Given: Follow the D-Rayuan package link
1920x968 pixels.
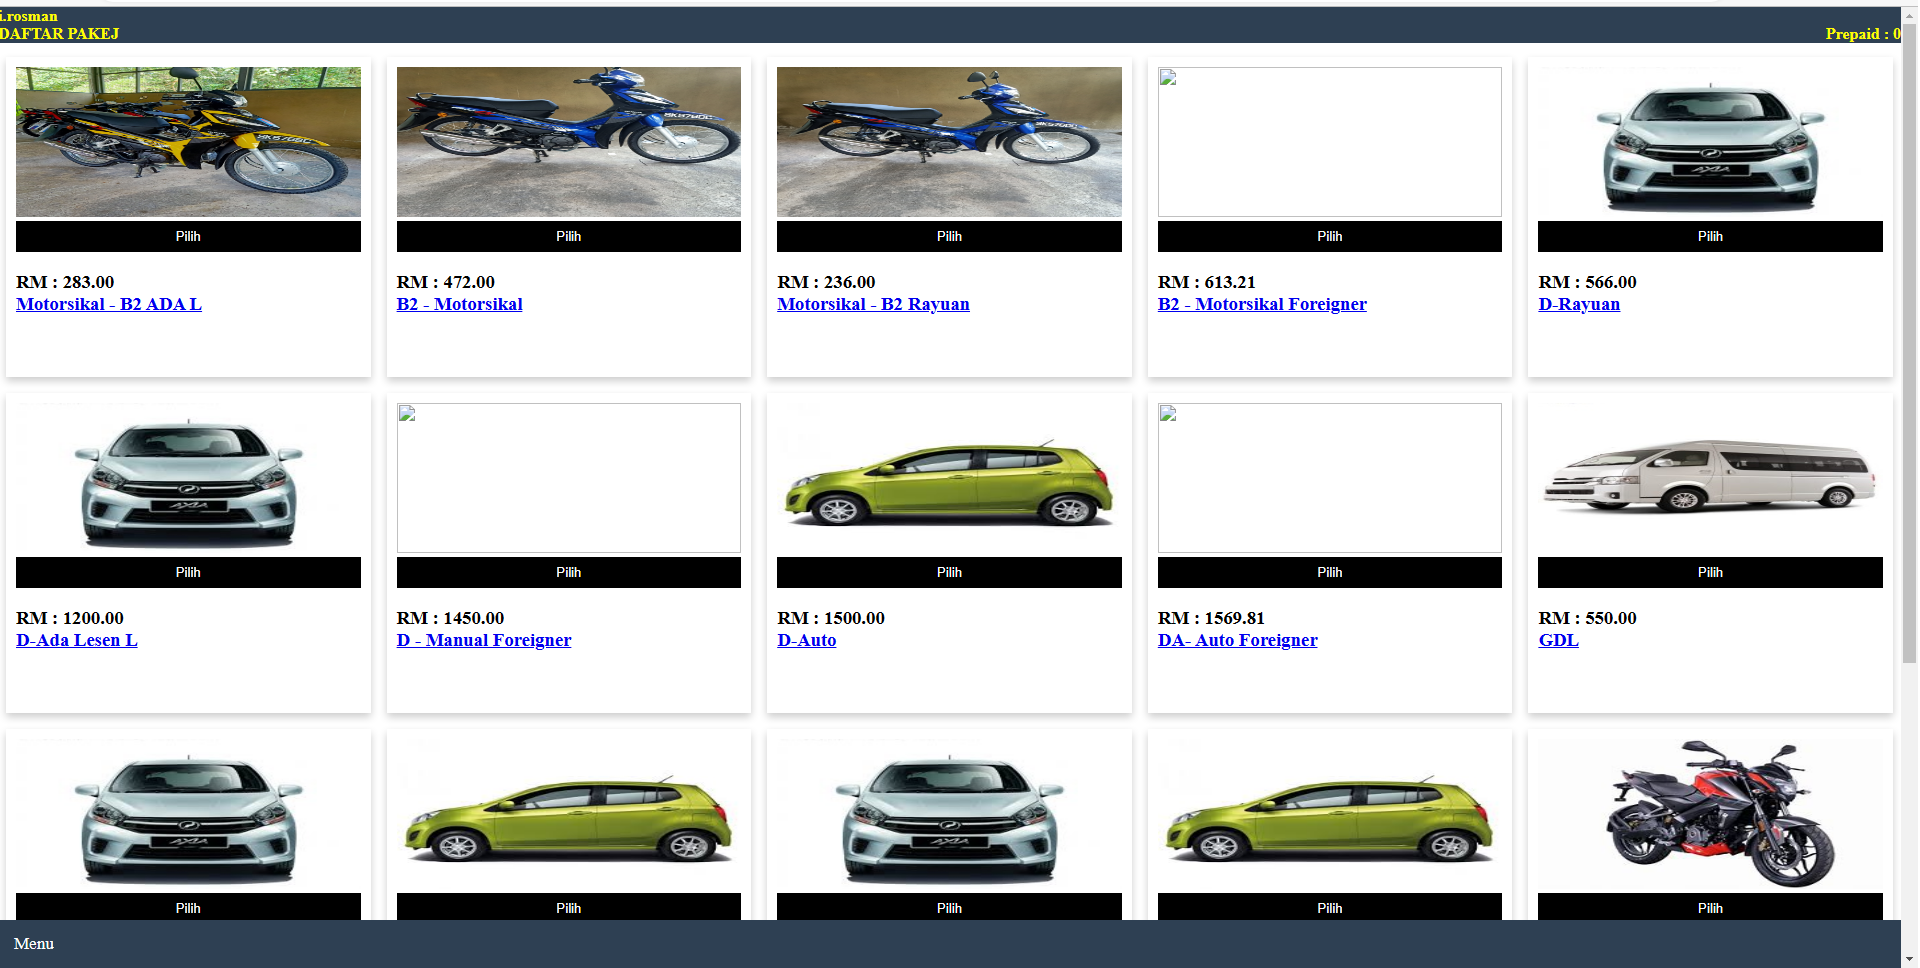Looking at the screenshot, I should coord(1579,304).
